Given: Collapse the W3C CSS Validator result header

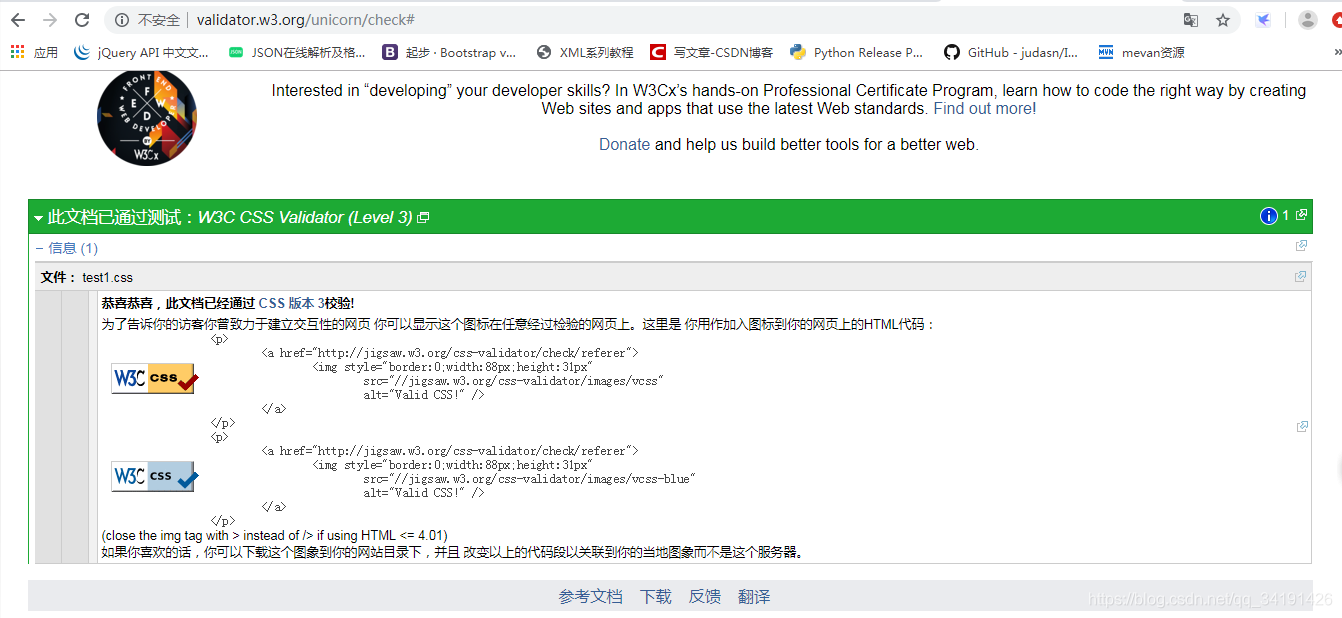Looking at the screenshot, I should (39, 217).
